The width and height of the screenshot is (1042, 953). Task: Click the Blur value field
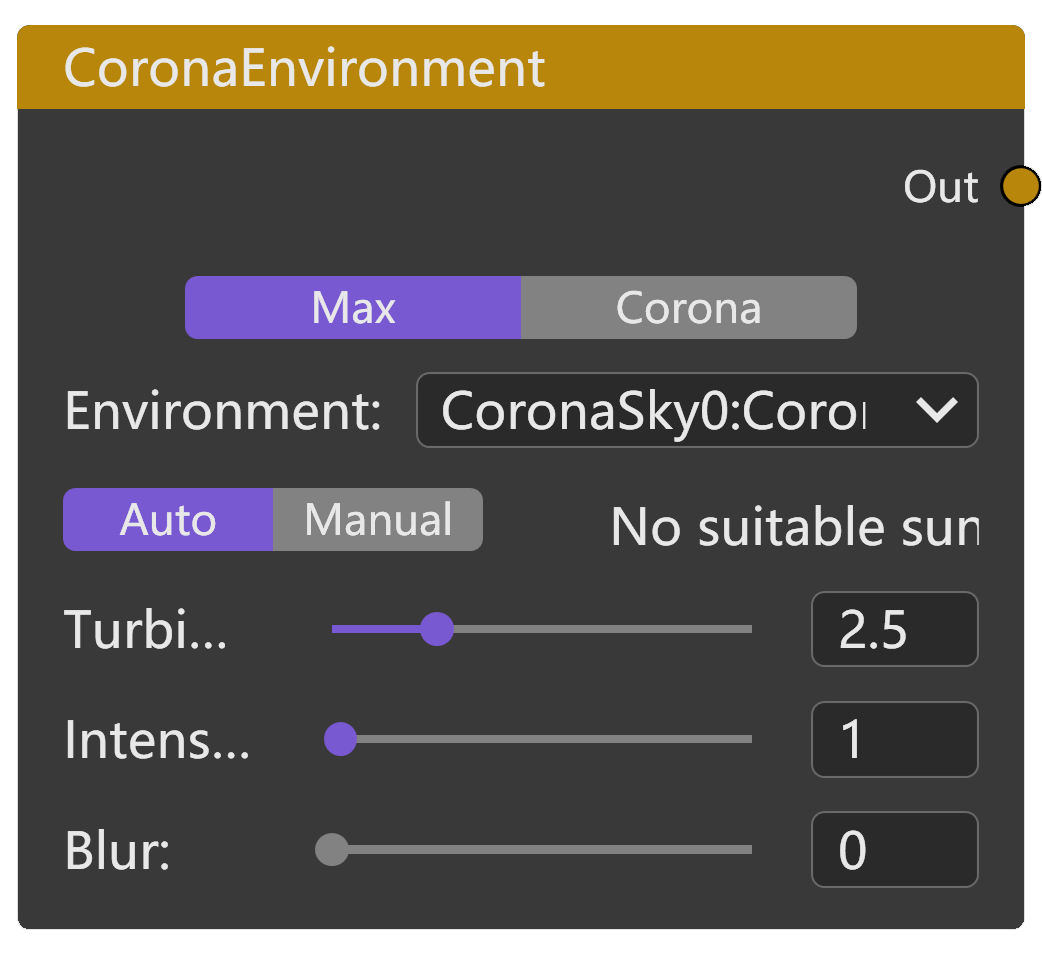pyautogui.click(x=894, y=850)
